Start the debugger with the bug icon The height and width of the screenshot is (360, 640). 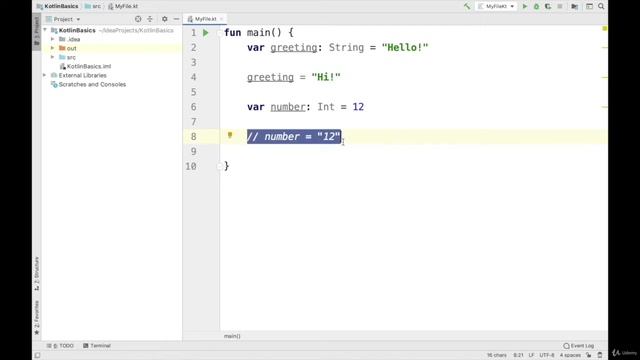tap(536, 7)
